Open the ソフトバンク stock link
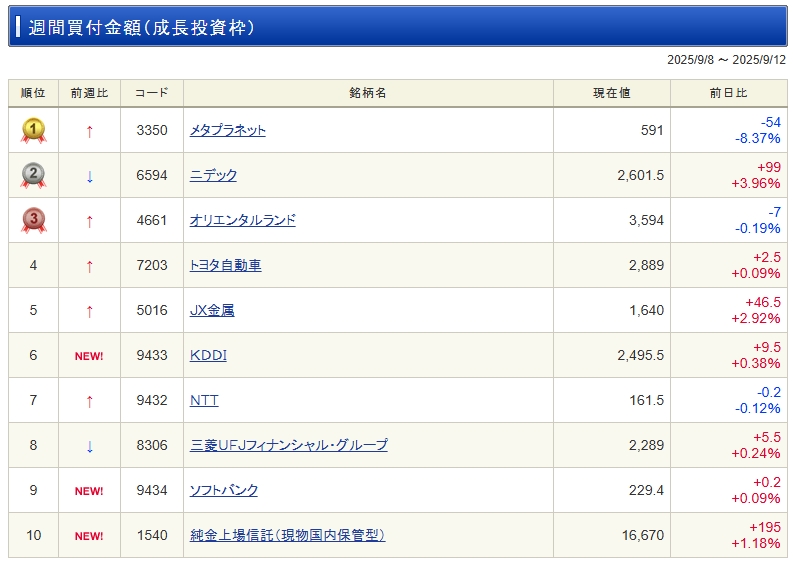Image resolution: width=793 pixels, height=567 pixels. pos(224,491)
